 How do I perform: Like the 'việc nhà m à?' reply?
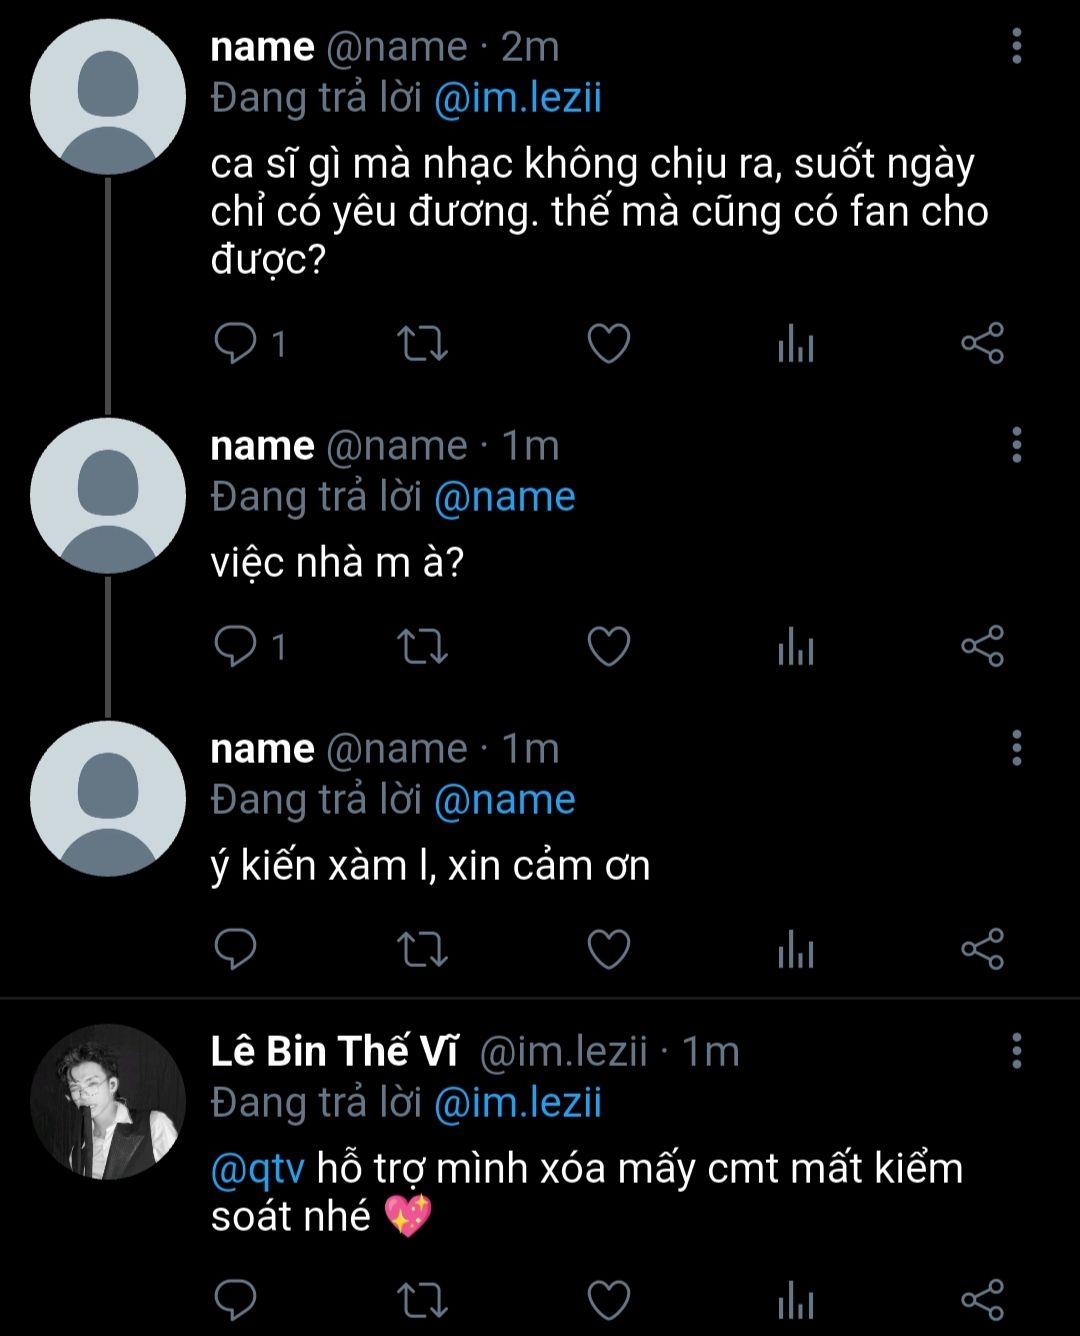coord(608,646)
